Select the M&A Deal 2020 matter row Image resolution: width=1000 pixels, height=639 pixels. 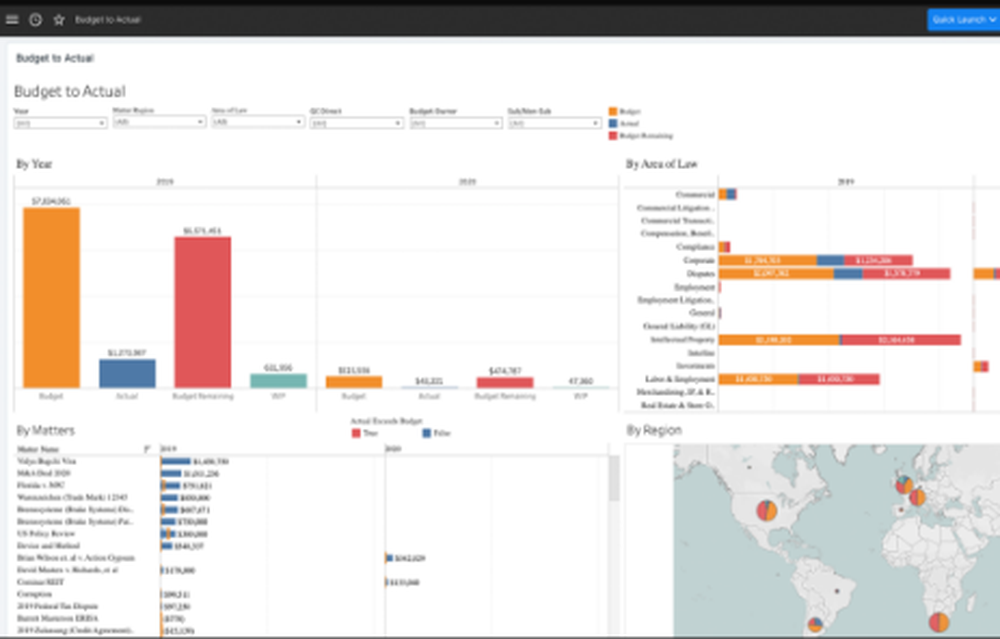point(43,473)
